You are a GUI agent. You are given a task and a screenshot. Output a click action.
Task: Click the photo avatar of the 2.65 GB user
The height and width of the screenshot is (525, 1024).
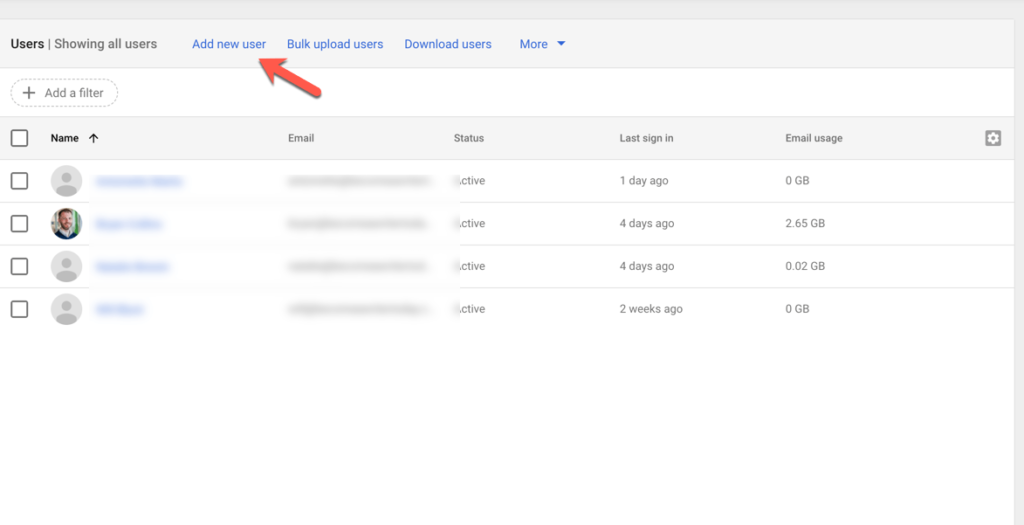[66, 224]
